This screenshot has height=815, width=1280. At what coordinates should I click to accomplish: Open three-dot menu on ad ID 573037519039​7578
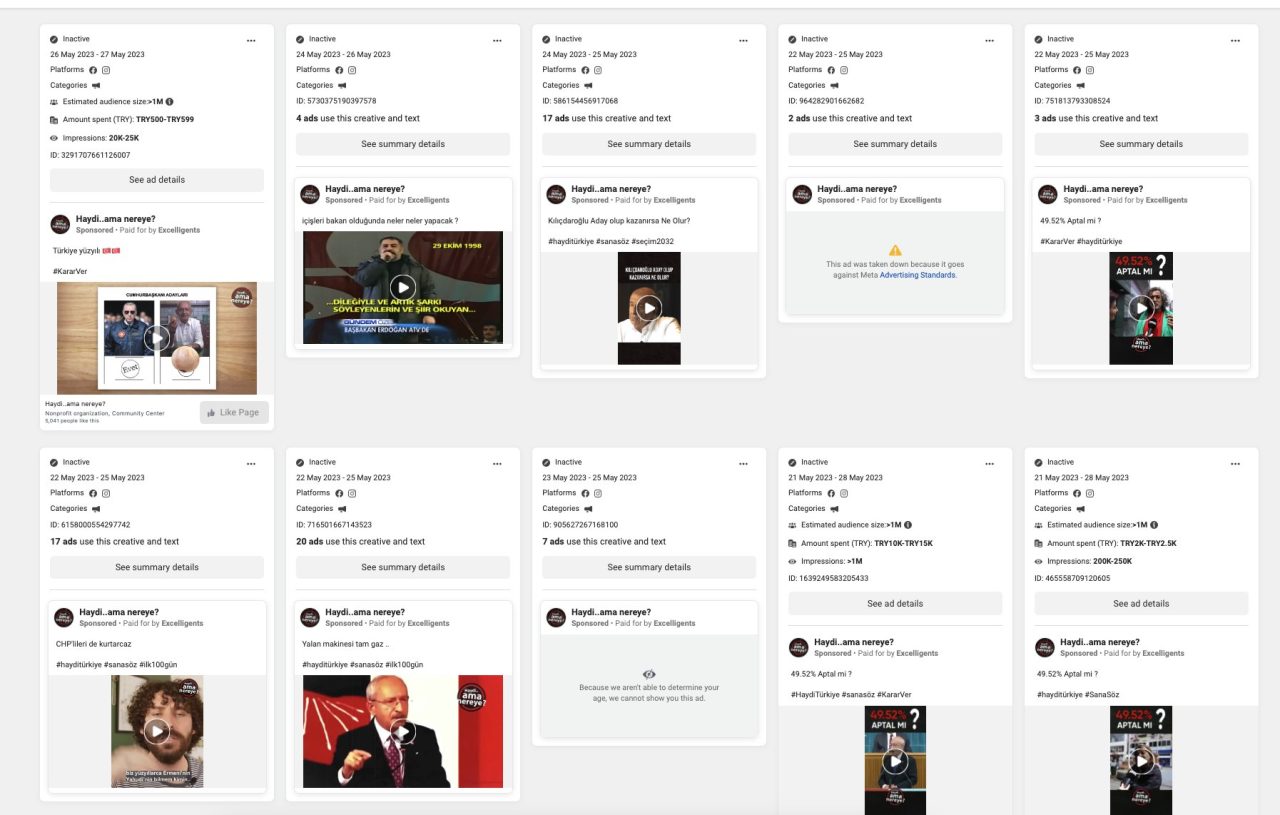(x=497, y=40)
